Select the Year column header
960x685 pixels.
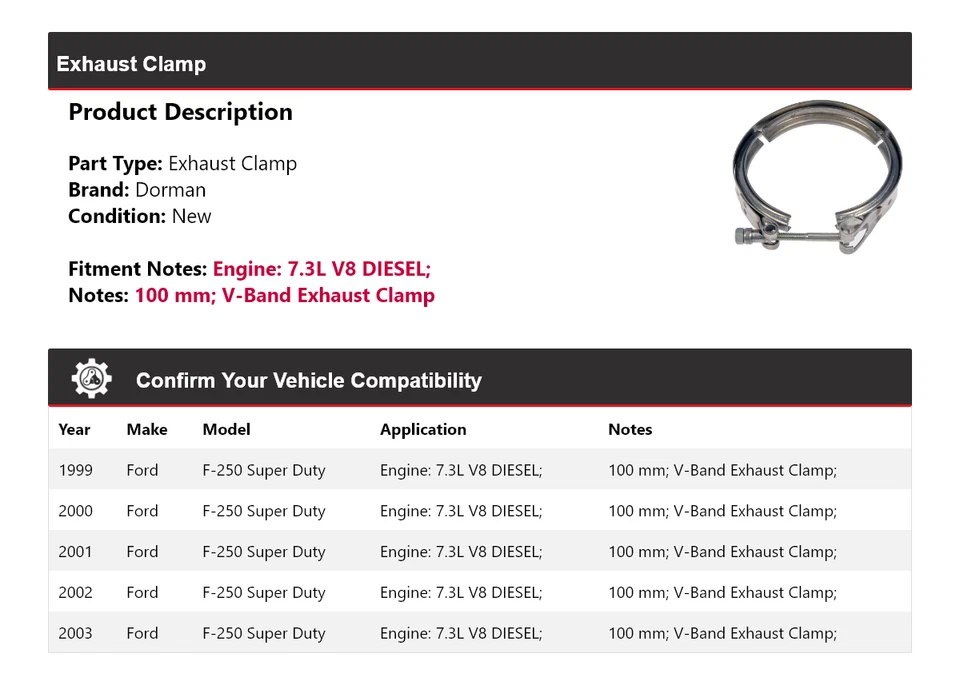click(x=74, y=429)
